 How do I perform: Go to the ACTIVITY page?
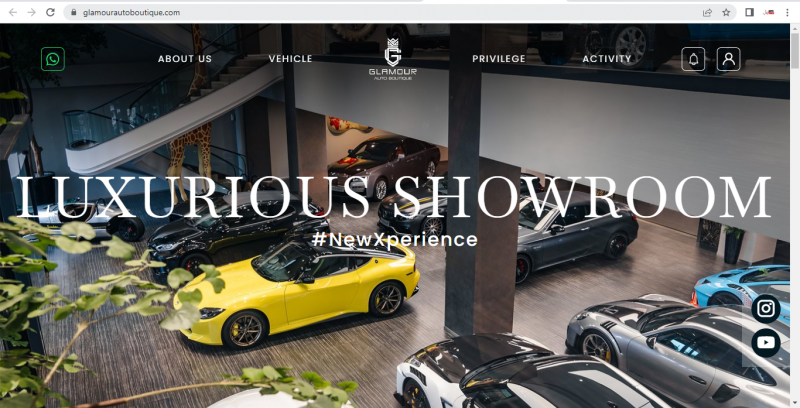607,59
